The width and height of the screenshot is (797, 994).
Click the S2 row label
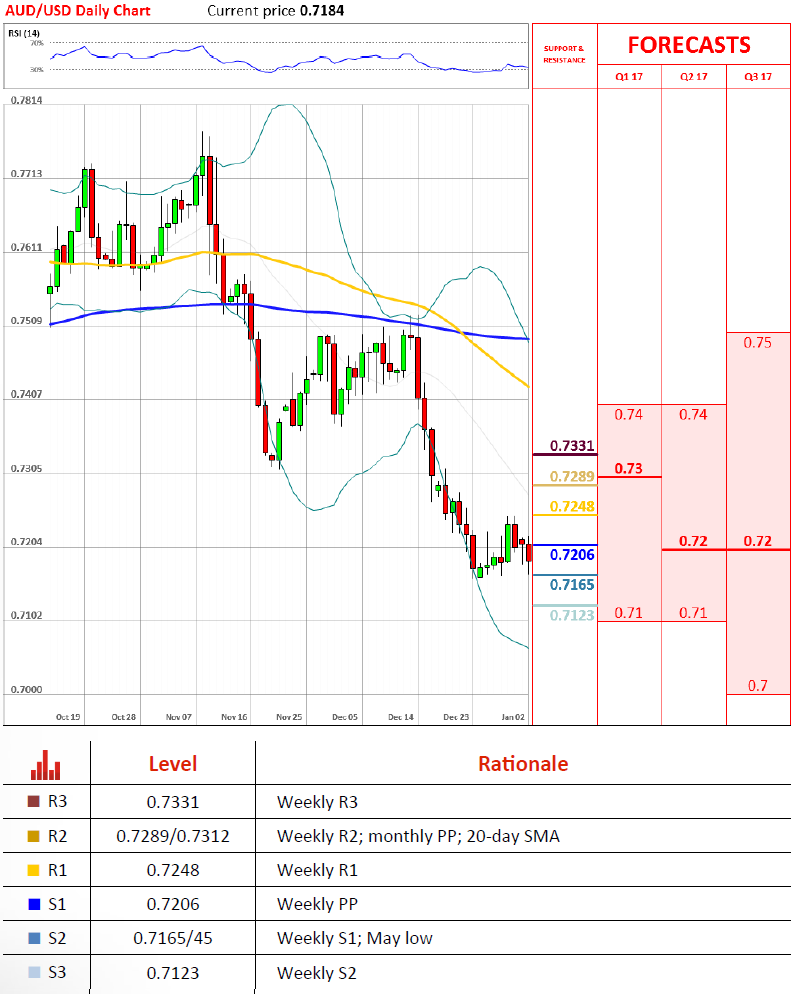coord(57,938)
